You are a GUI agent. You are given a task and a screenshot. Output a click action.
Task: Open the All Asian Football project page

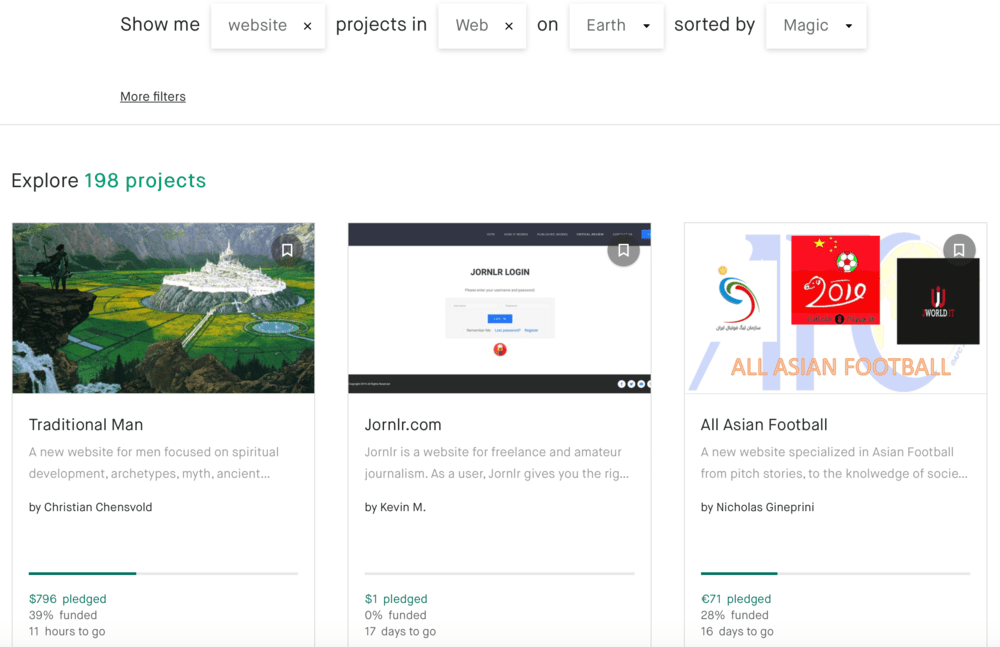coord(763,424)
